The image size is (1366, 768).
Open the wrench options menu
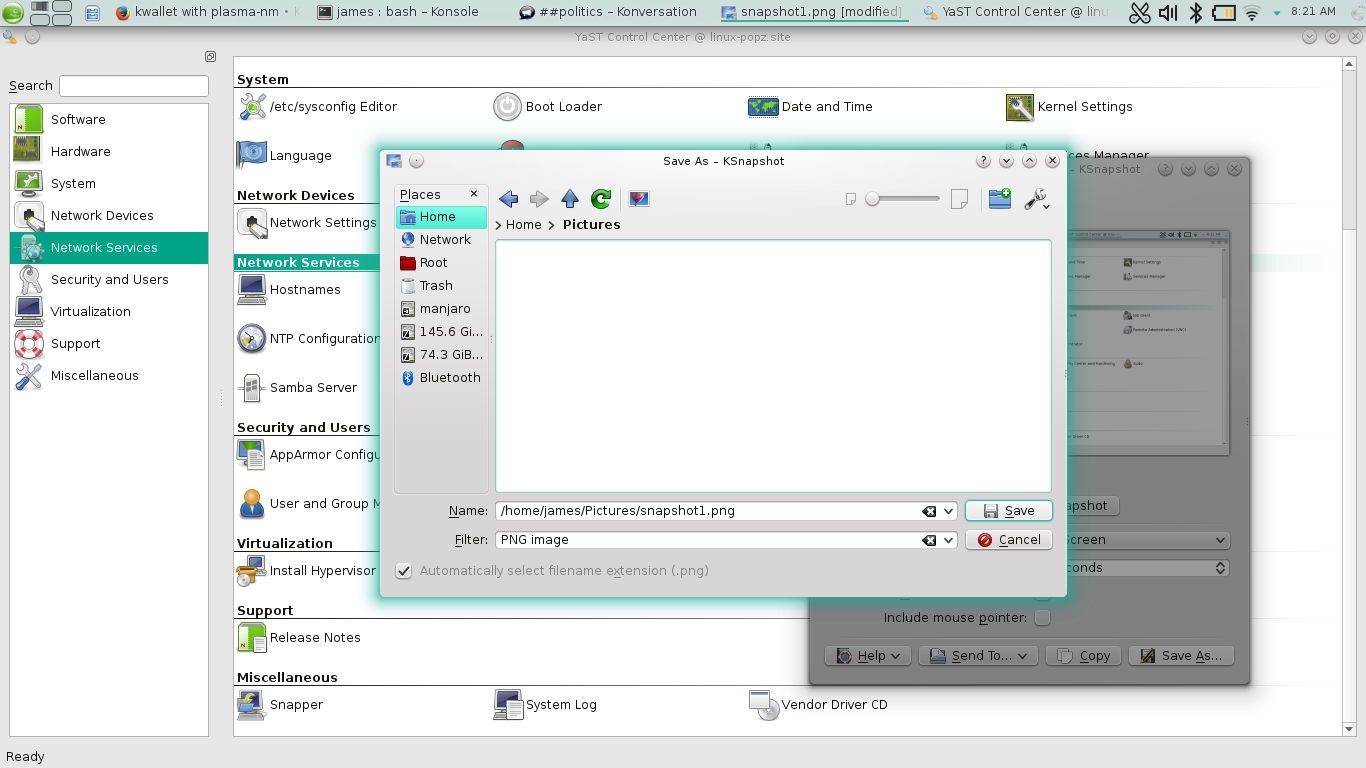[1037, 199]
